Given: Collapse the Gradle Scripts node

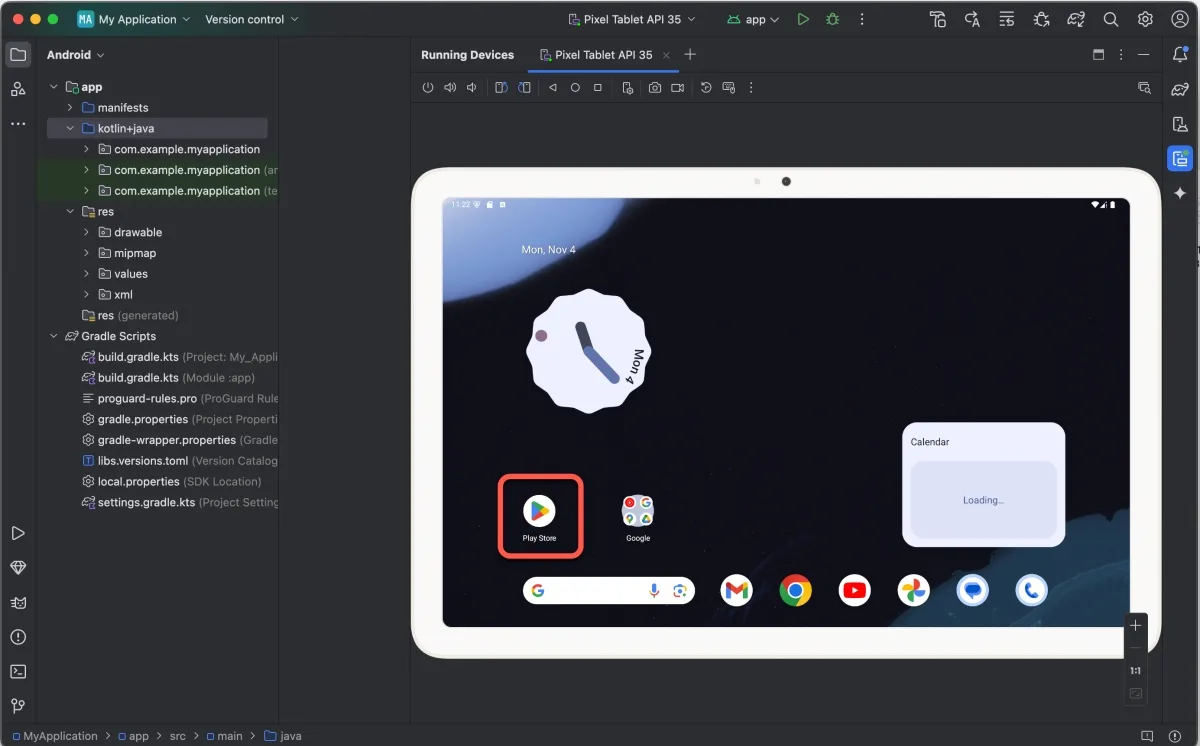Looking at the screenshot, I should point(54,336).
